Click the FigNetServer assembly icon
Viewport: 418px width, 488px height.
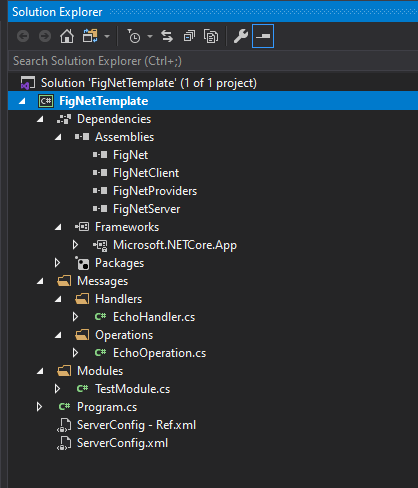100,209
